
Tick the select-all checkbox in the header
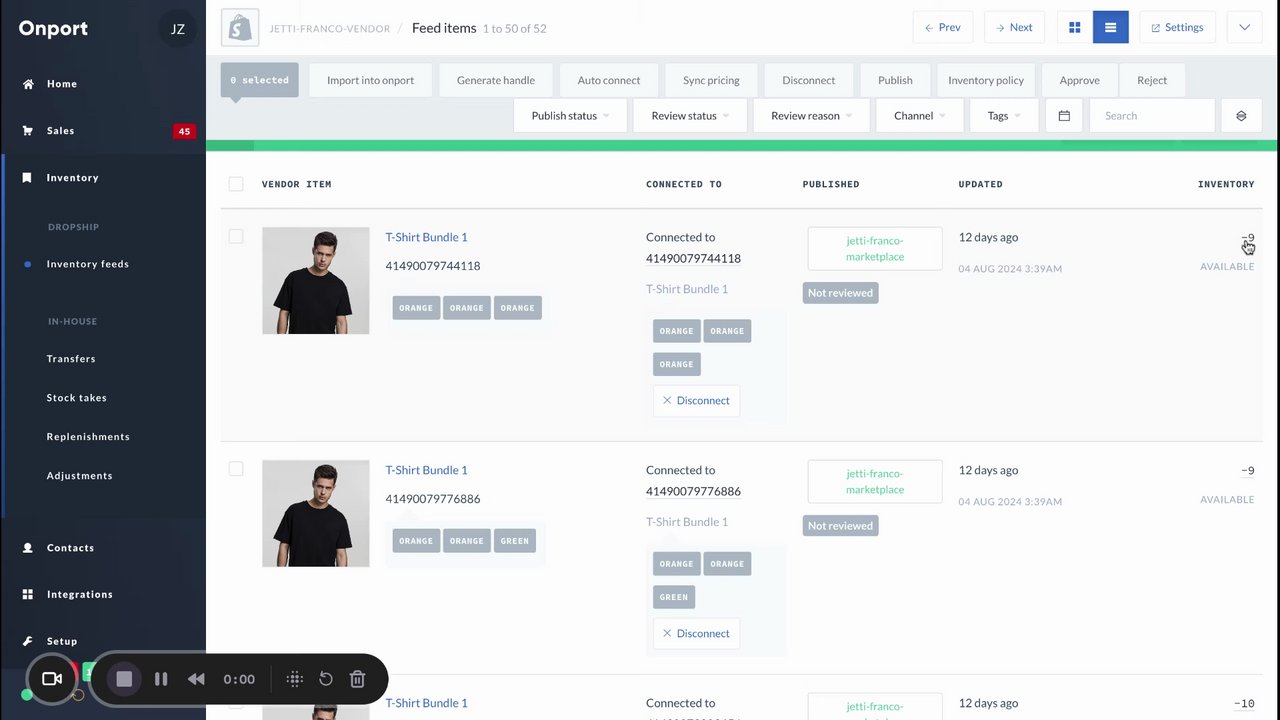click(x=236, y=184)
